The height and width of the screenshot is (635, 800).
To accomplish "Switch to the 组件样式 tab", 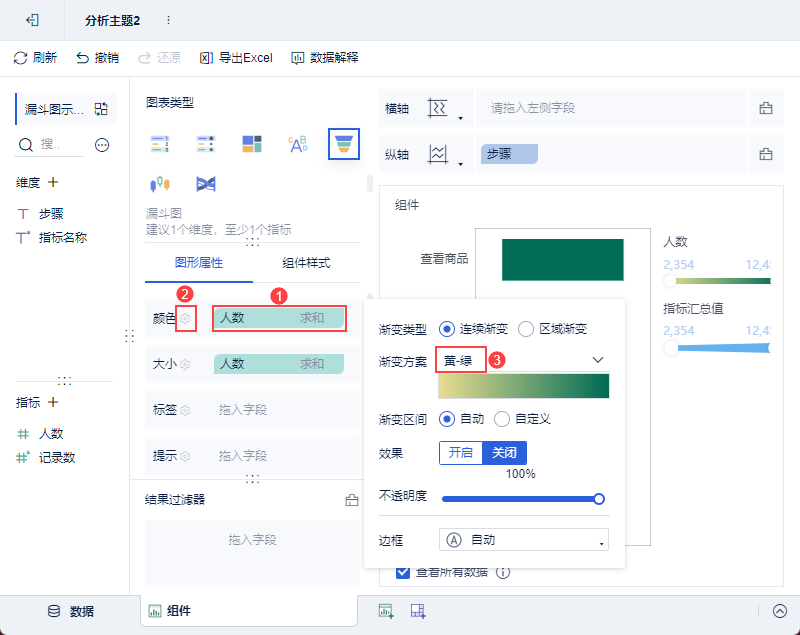I will pyautogui.click(x=306, y=263).
